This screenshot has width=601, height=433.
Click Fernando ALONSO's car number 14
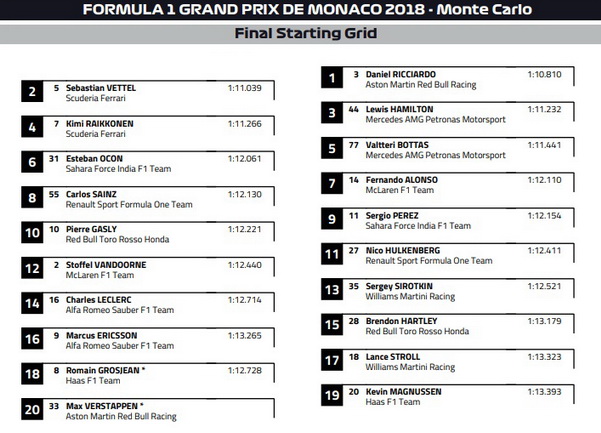354,180
